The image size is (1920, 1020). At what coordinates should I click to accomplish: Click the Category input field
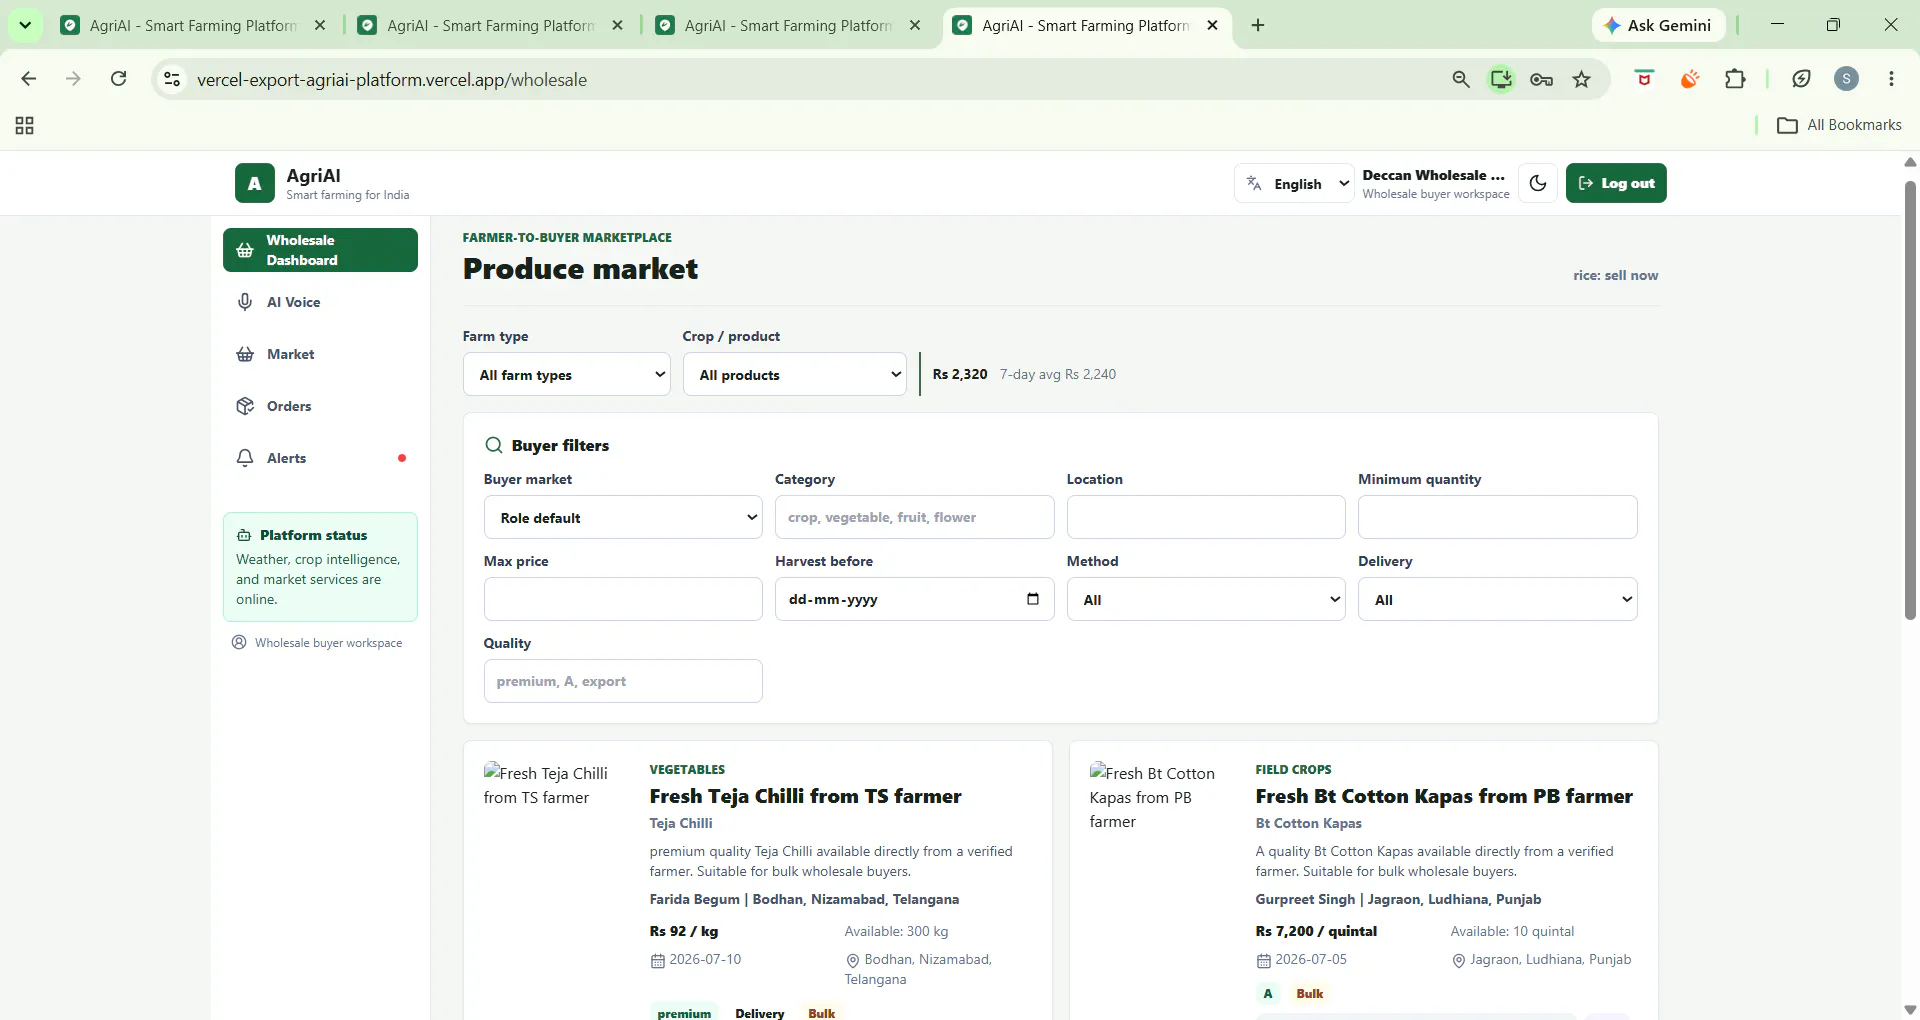pos(914,517)
